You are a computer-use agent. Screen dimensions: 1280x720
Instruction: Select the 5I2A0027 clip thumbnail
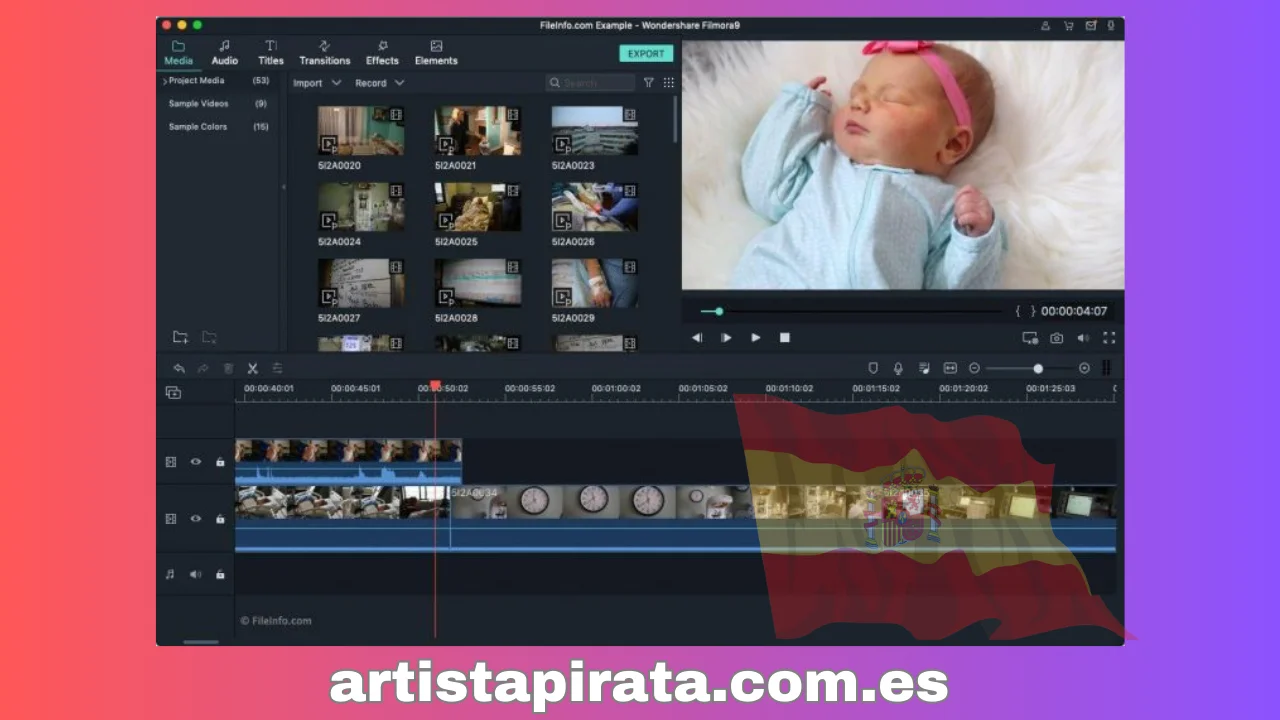point(361,283)
